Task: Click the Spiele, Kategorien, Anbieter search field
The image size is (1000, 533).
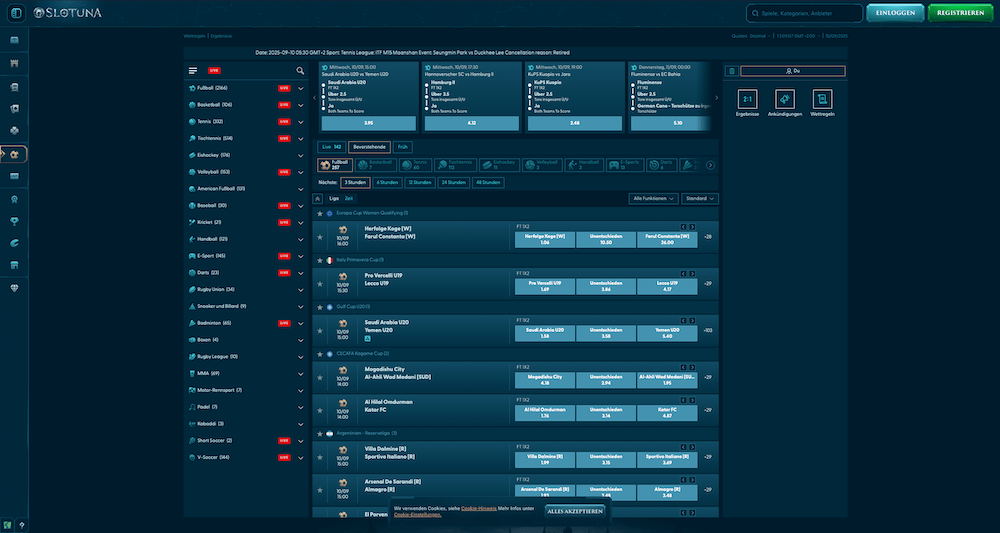Action: click(x=804, y=13)
